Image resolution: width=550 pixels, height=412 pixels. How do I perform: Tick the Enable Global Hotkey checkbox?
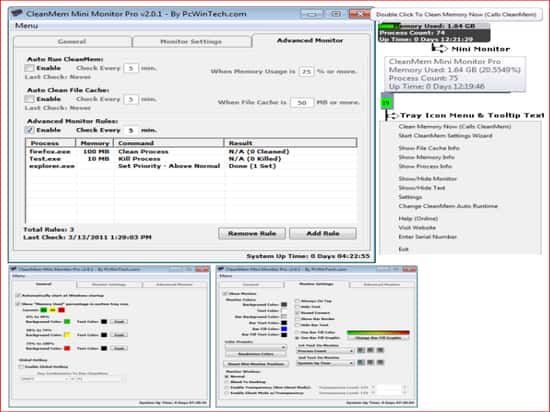pos(21,367)
